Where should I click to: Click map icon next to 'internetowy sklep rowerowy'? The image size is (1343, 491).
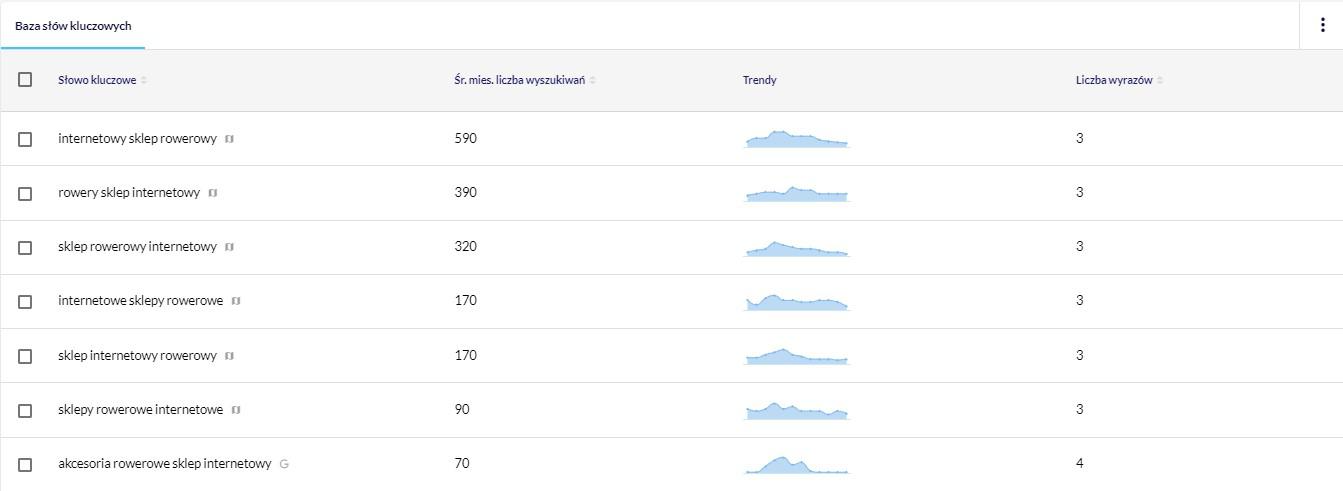pyautogui.click(x=229, y=139)
